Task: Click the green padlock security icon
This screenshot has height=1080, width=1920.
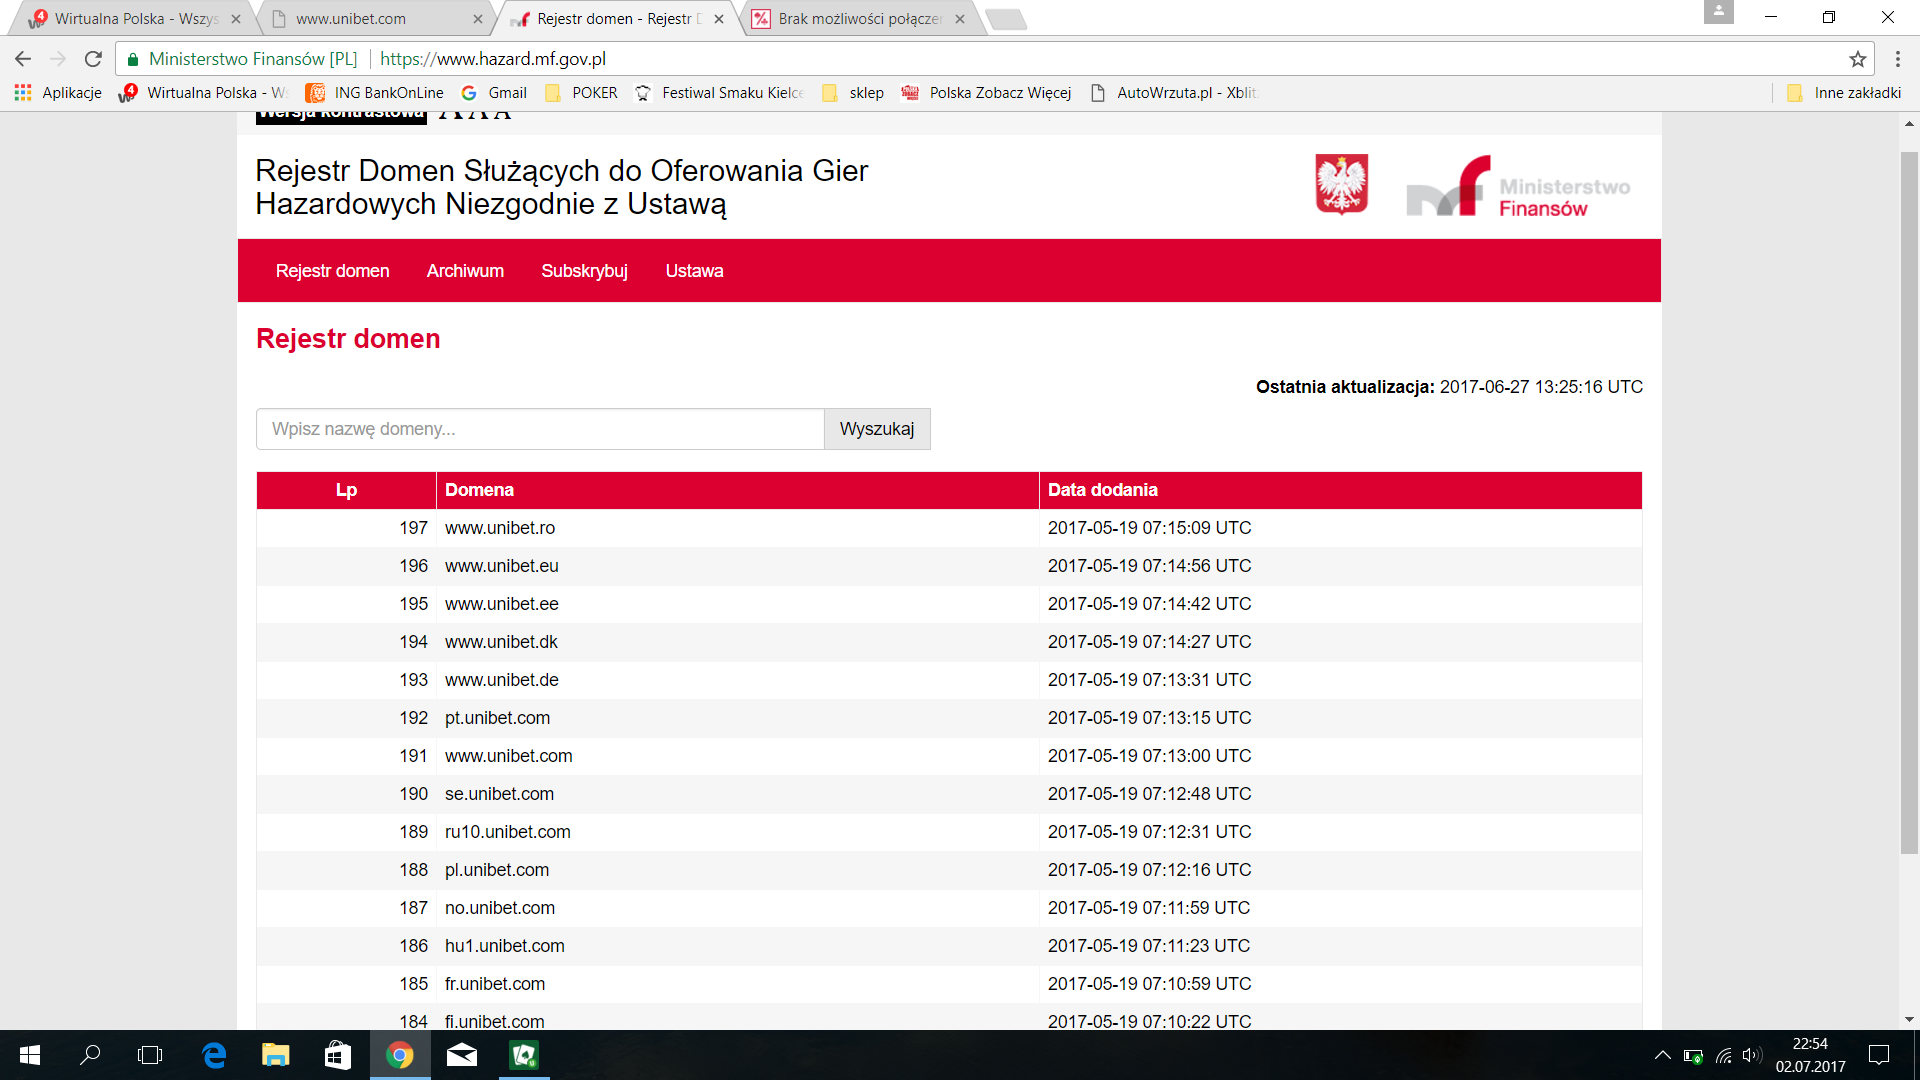Action: (x=133, y=59)
